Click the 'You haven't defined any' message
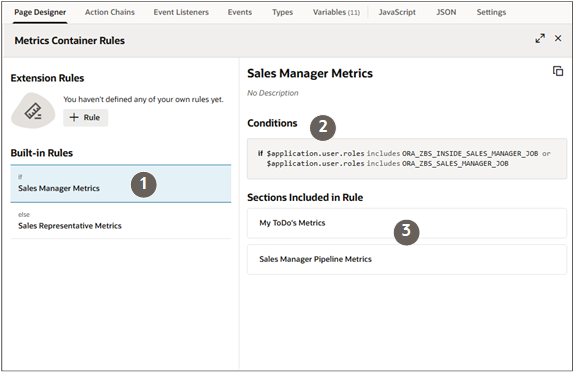 tap(143, 99)
